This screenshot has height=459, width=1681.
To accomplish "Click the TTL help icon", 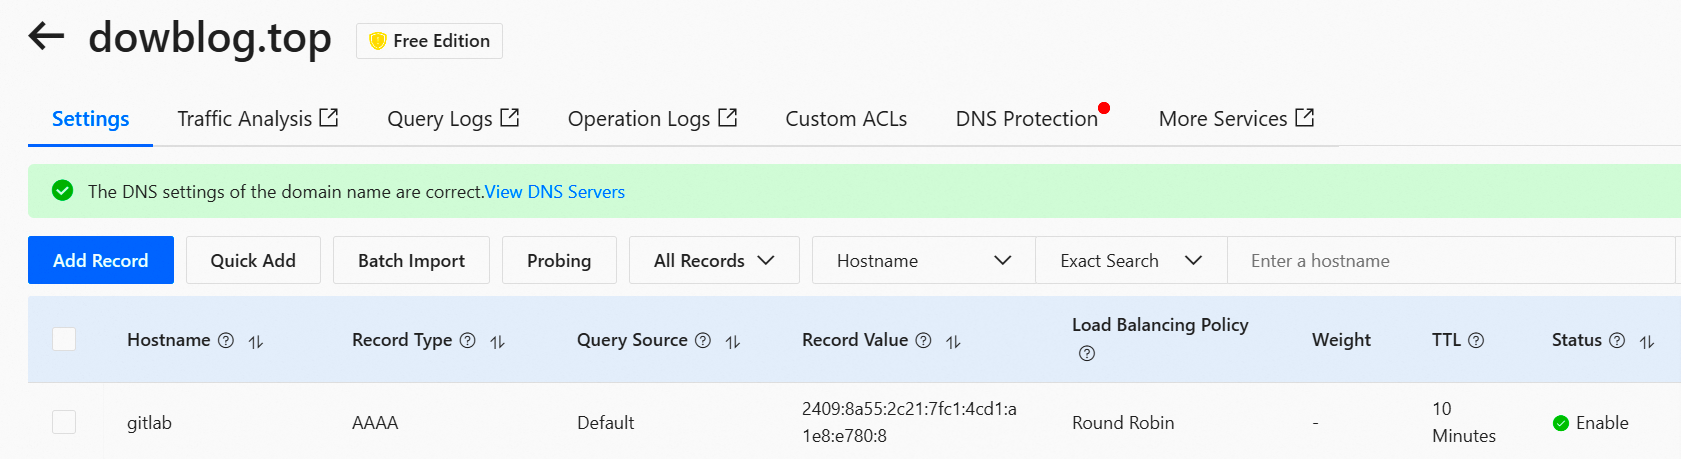I will tap(1476, 341).
